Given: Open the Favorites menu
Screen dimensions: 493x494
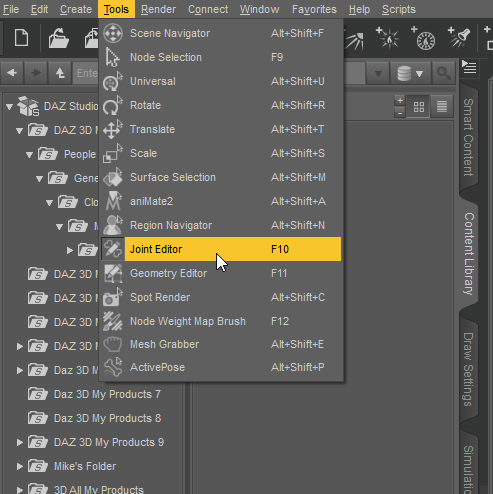Looking at the screenshot, I should pyautogui.click(x=314, y=9).
